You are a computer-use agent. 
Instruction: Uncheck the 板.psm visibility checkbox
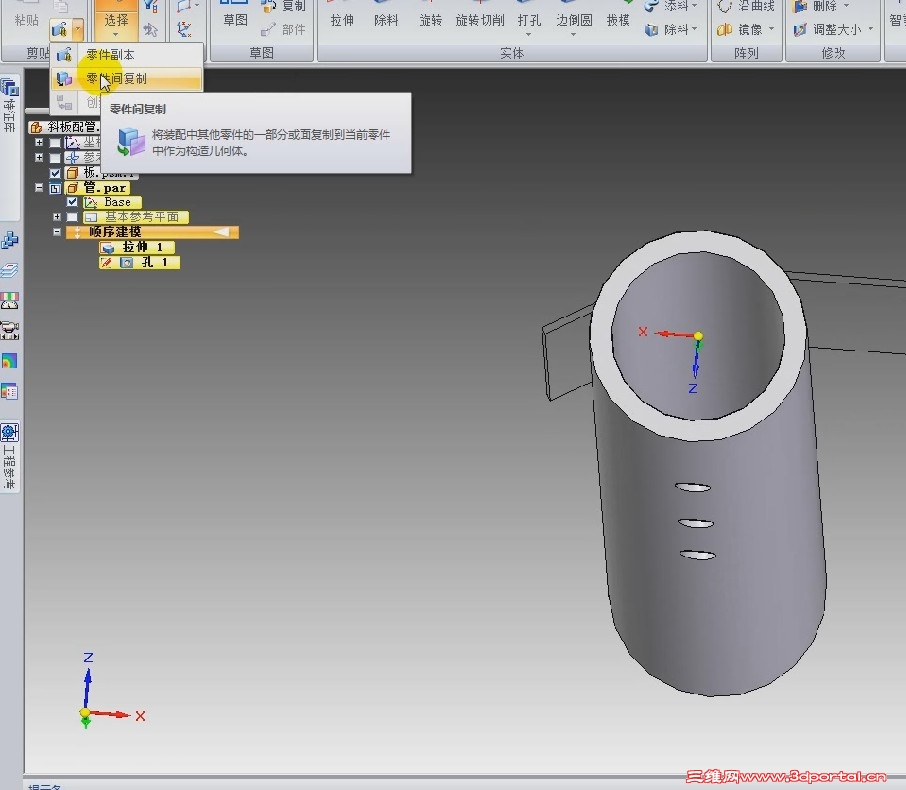(55, 173)
